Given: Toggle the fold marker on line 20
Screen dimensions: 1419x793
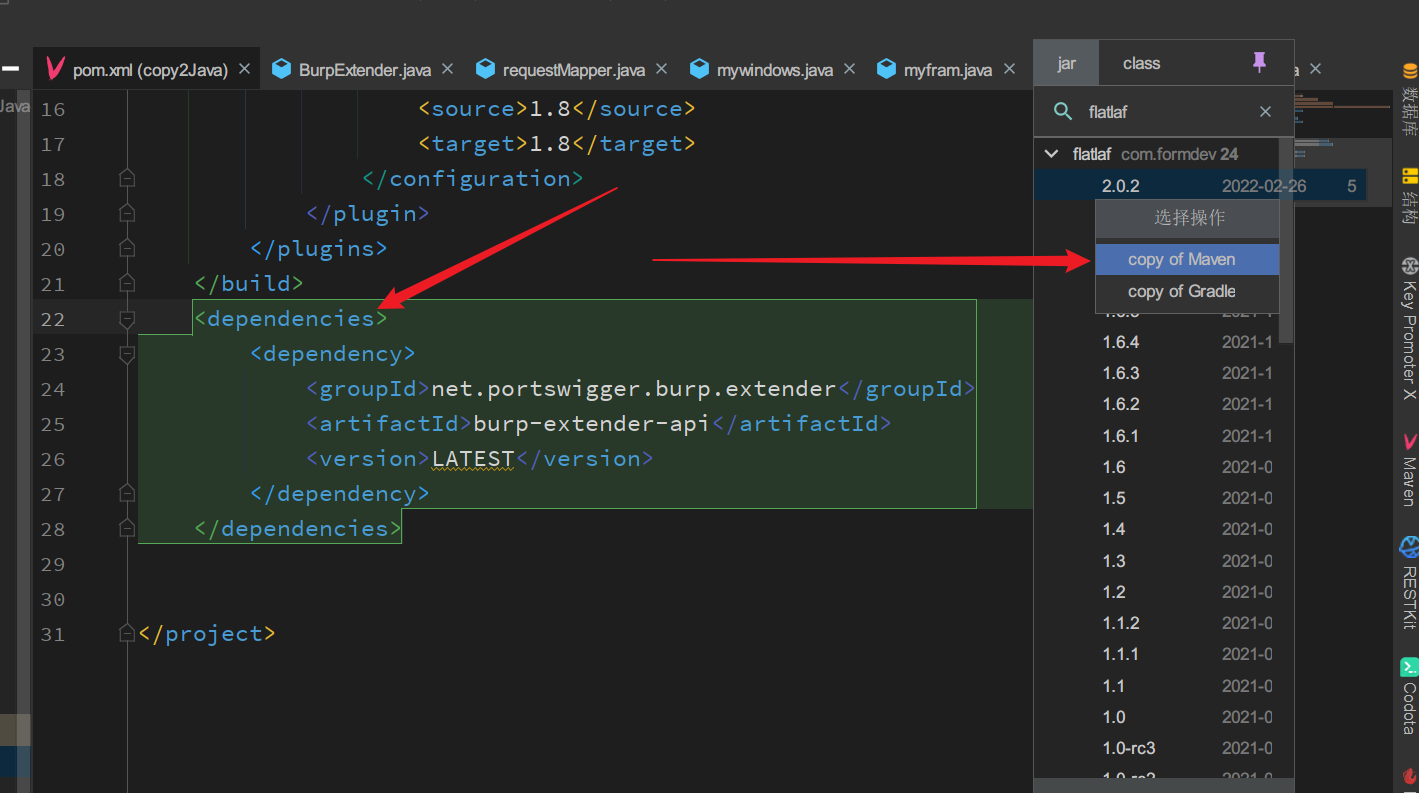Looking at the screenshot, I should point(126,249).
